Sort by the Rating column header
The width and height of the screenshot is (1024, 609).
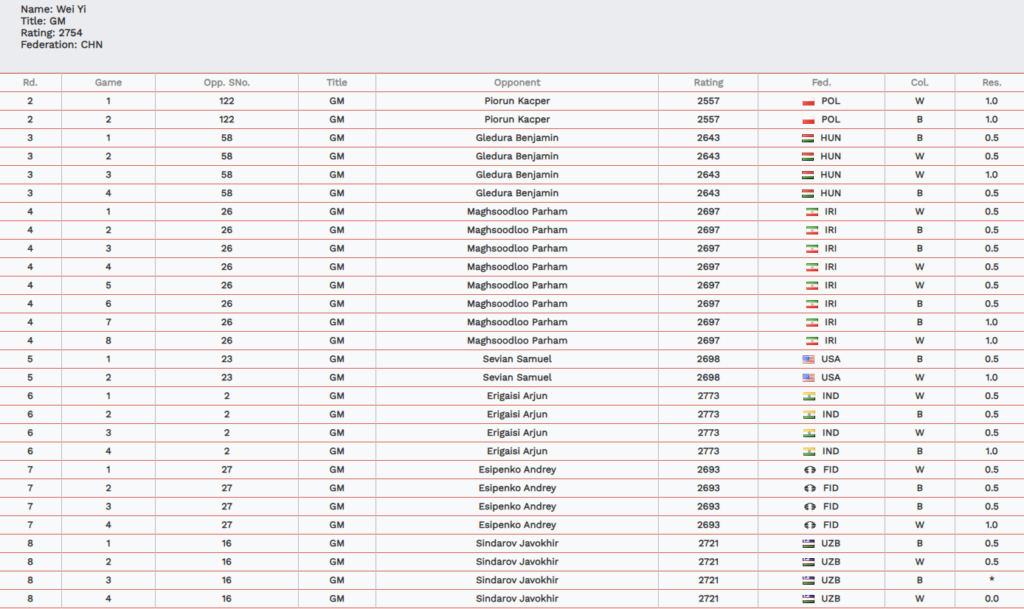708,83
